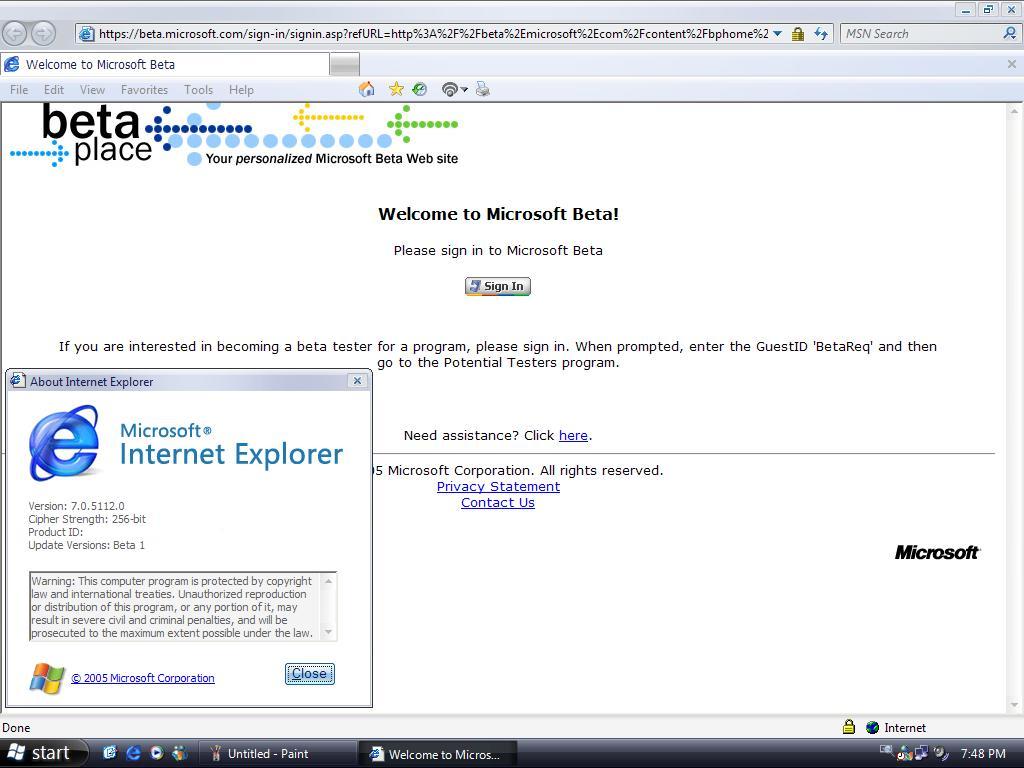Click the 7:48 PM clock
Image resolution: width=1024 pixels, height=768 pixels.
[x=983, y=754]
